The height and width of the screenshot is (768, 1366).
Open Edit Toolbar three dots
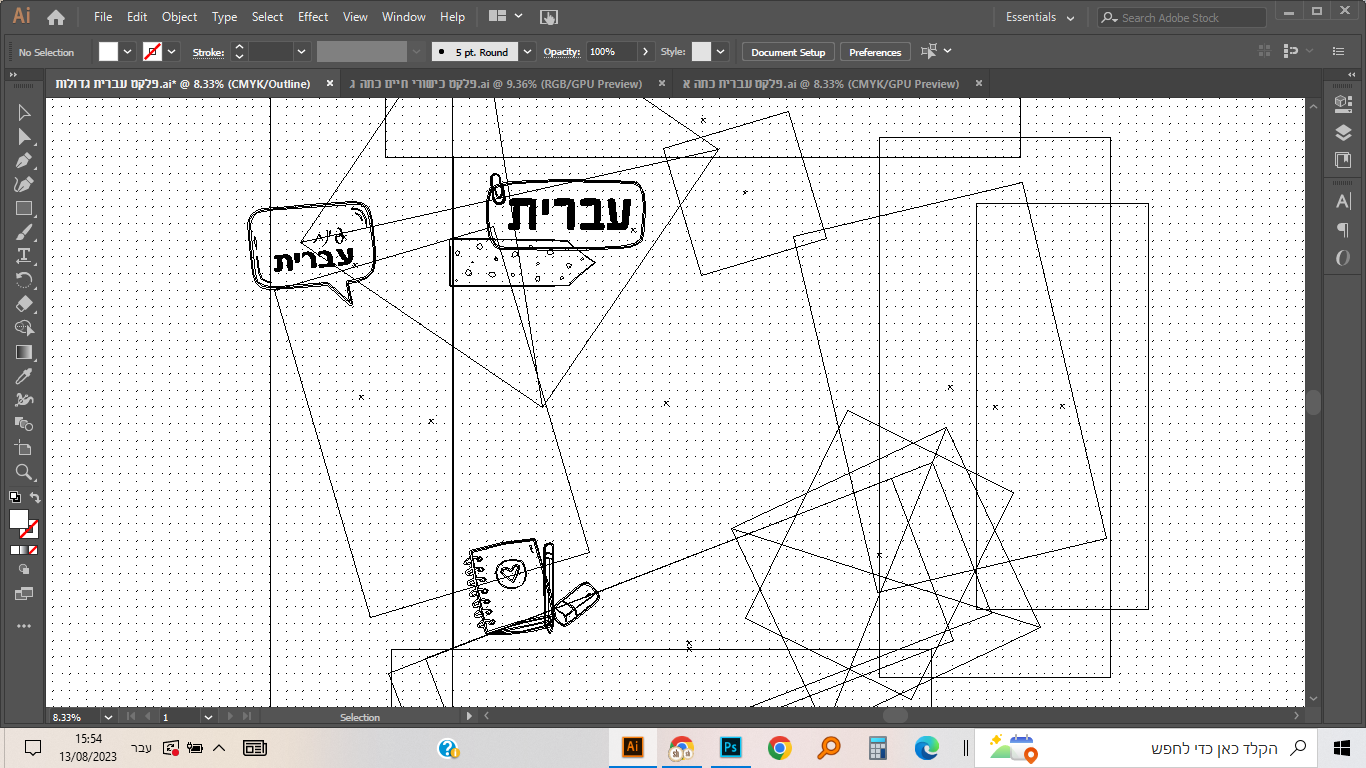tap(24, 626)
